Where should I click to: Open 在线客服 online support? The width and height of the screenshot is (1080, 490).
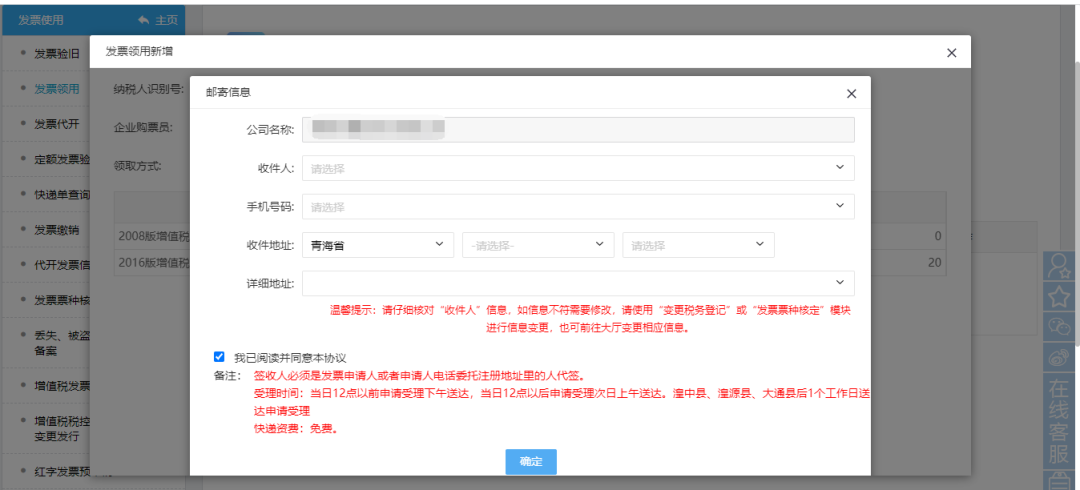point(1057,420)
